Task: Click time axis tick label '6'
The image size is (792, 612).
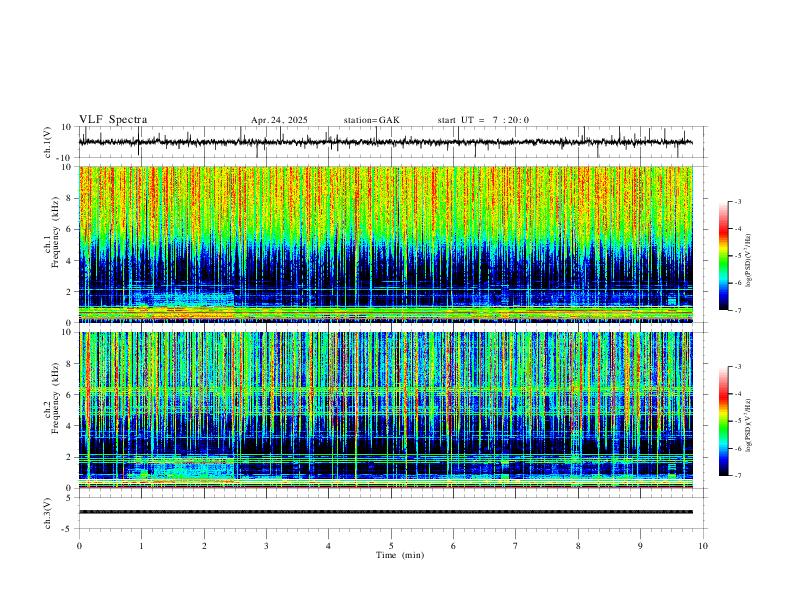Action: 453,546
